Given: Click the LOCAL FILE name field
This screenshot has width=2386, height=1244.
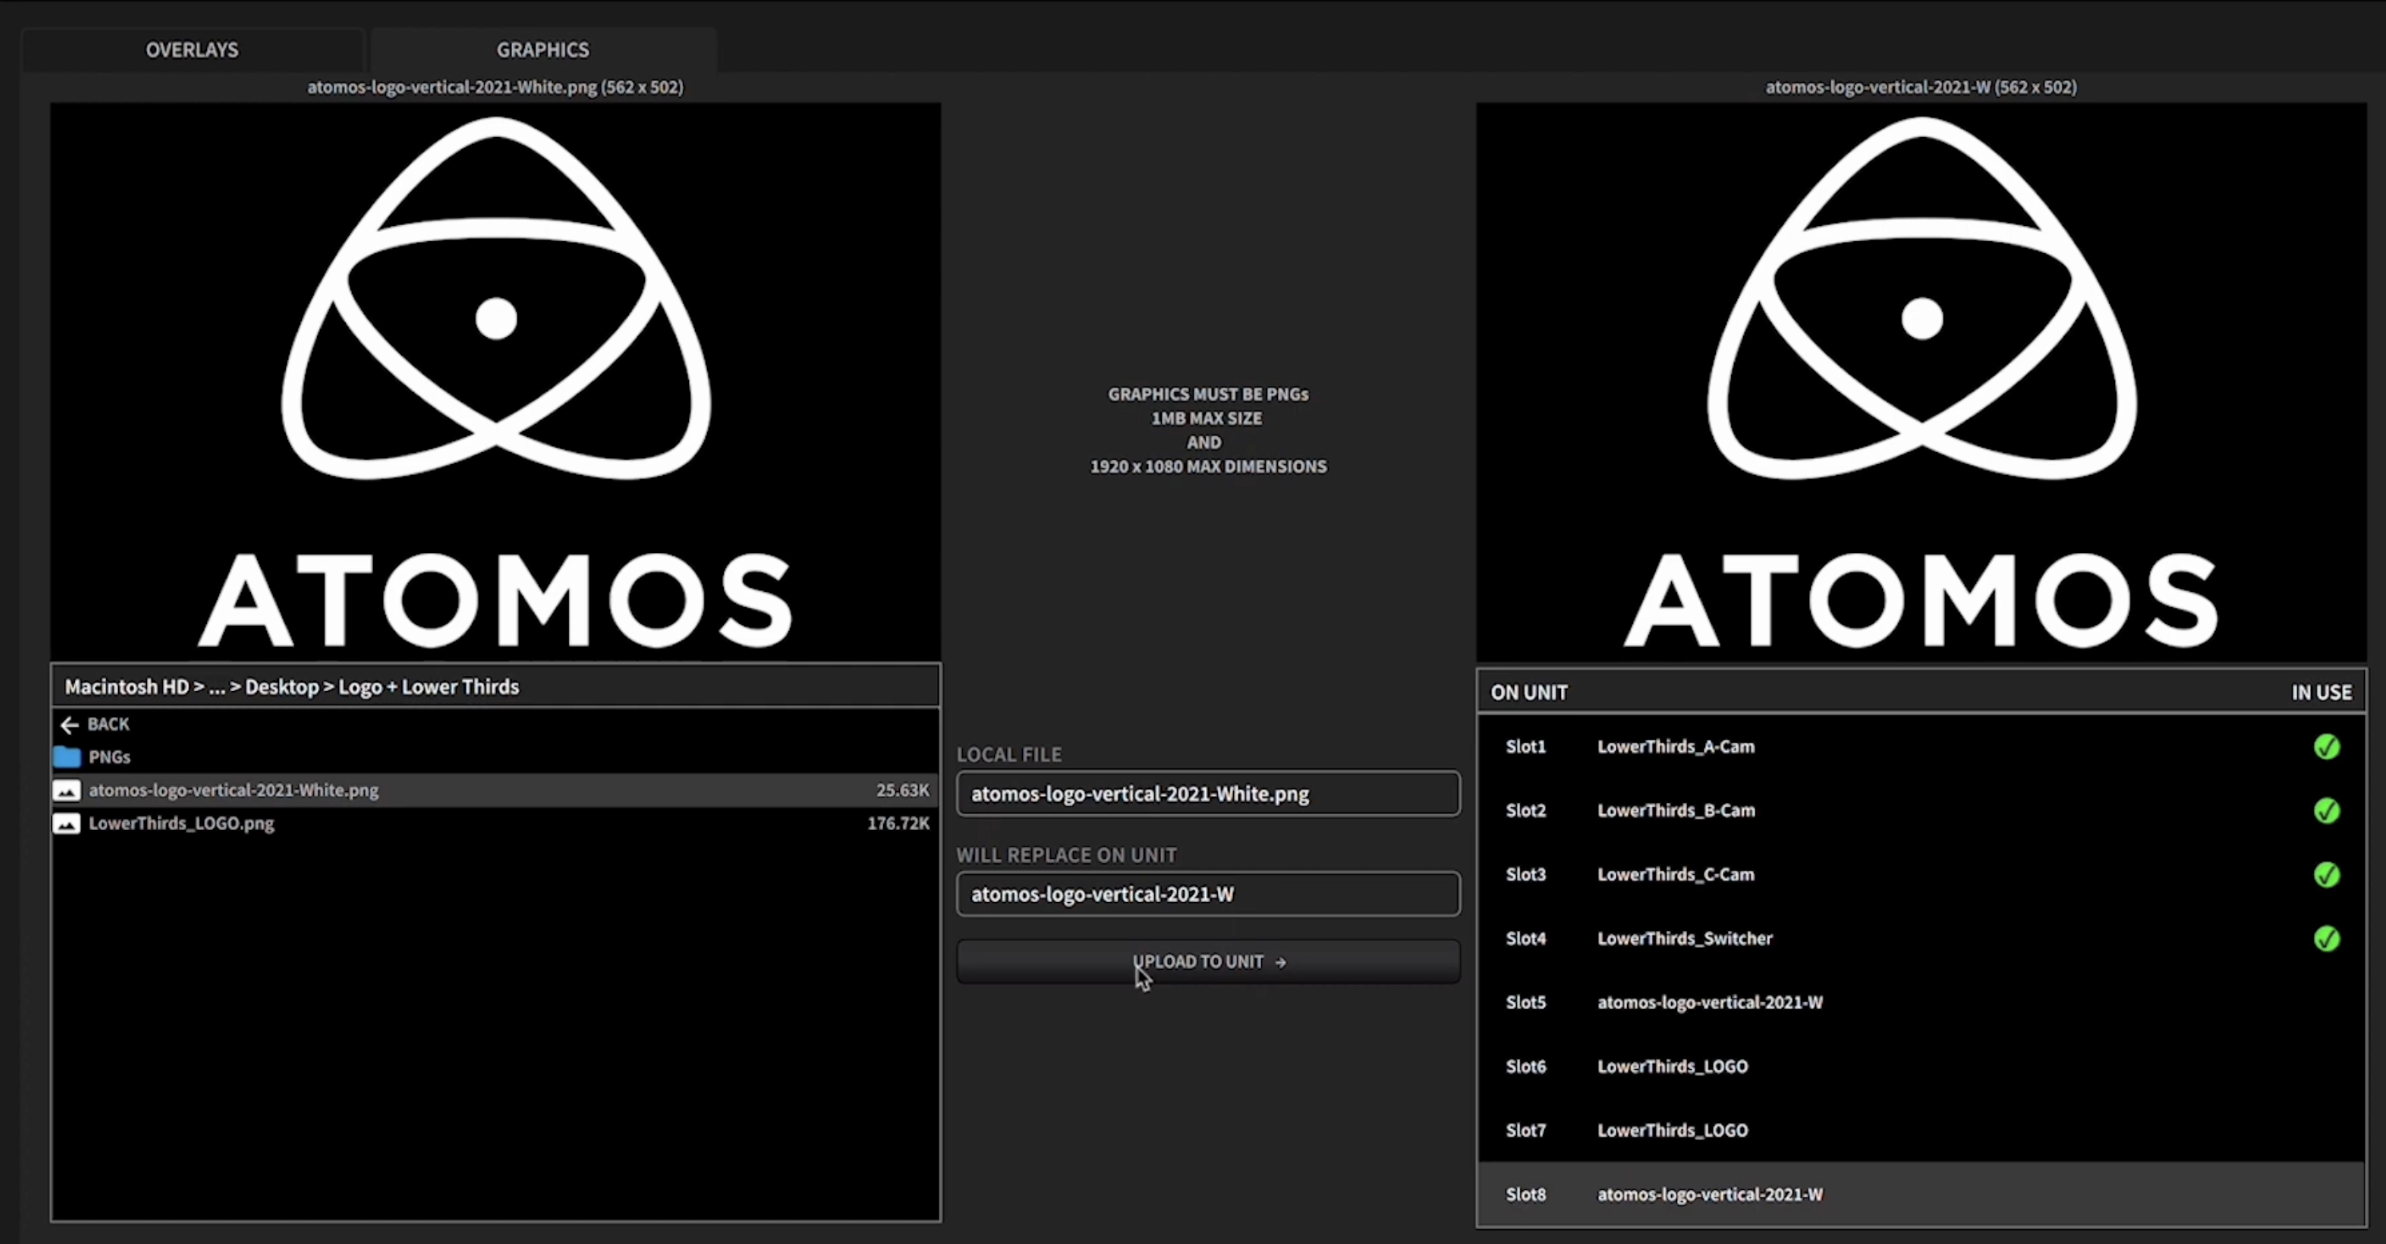Looking at the screenshot, I should [1208, 793].
